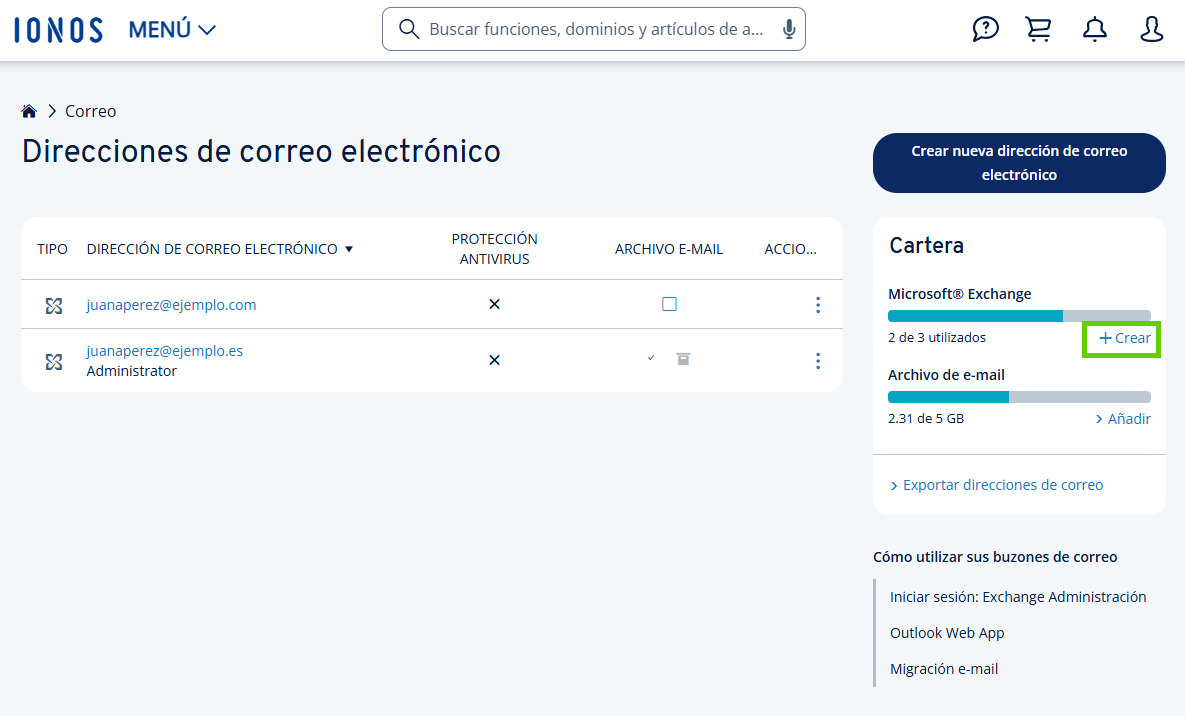The image size is (1185, 716).
Task: Sort by the Dirección de correo electrónico column arrow
Action: click(x=349, y=248)
